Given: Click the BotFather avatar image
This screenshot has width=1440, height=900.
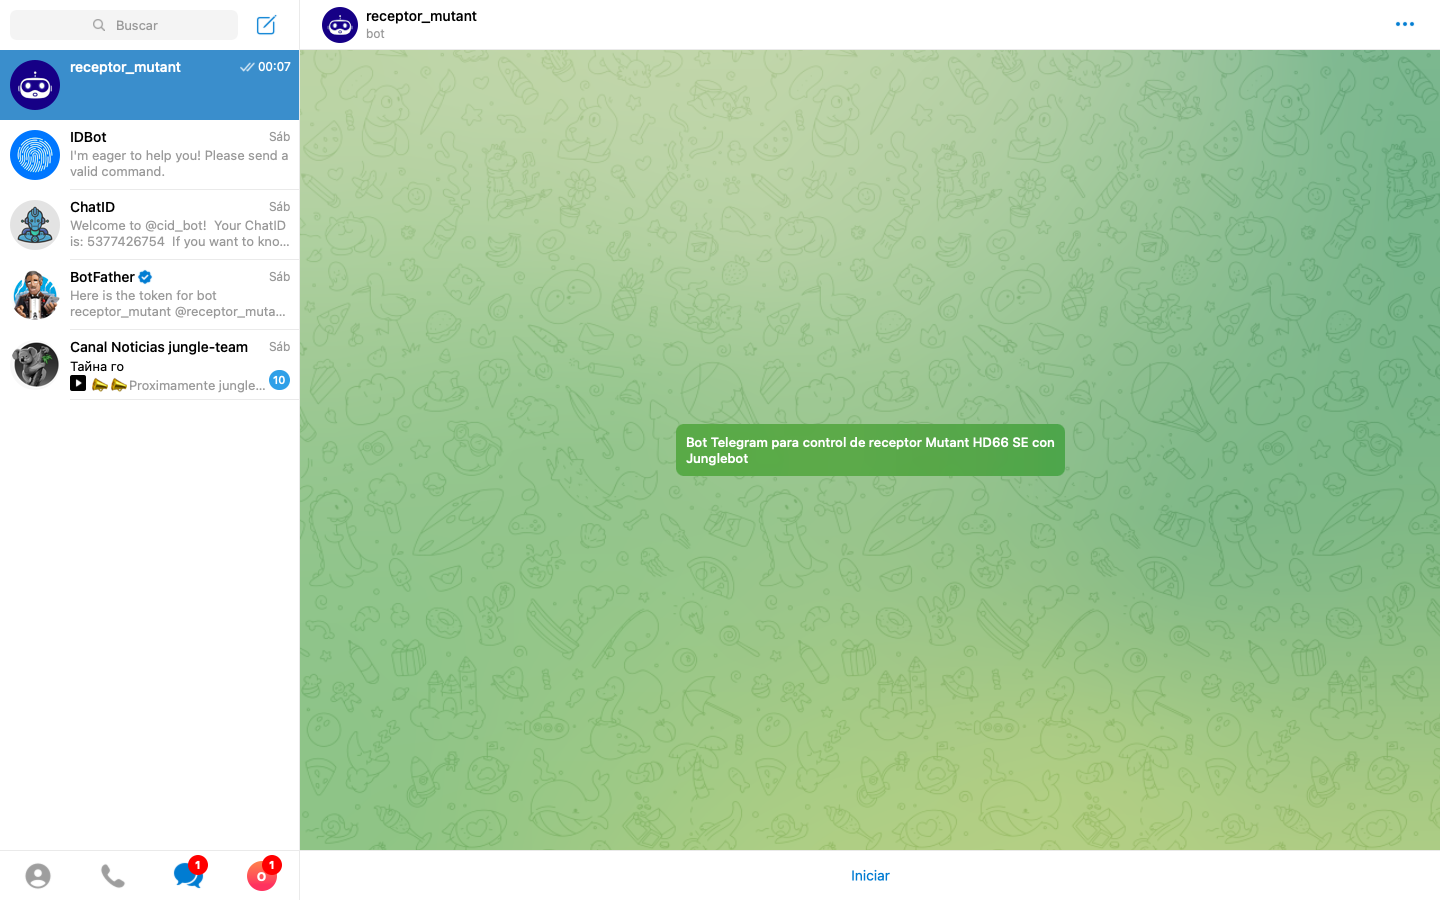Looking at the screenshot, I should point(35,295).
